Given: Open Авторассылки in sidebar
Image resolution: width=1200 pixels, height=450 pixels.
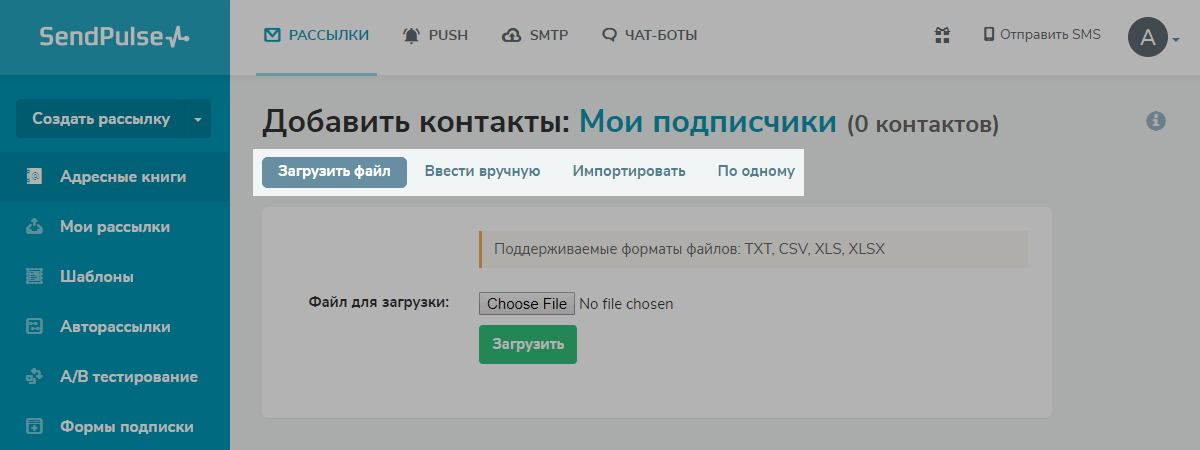Looking at the screenshot, I should point(115,327).
